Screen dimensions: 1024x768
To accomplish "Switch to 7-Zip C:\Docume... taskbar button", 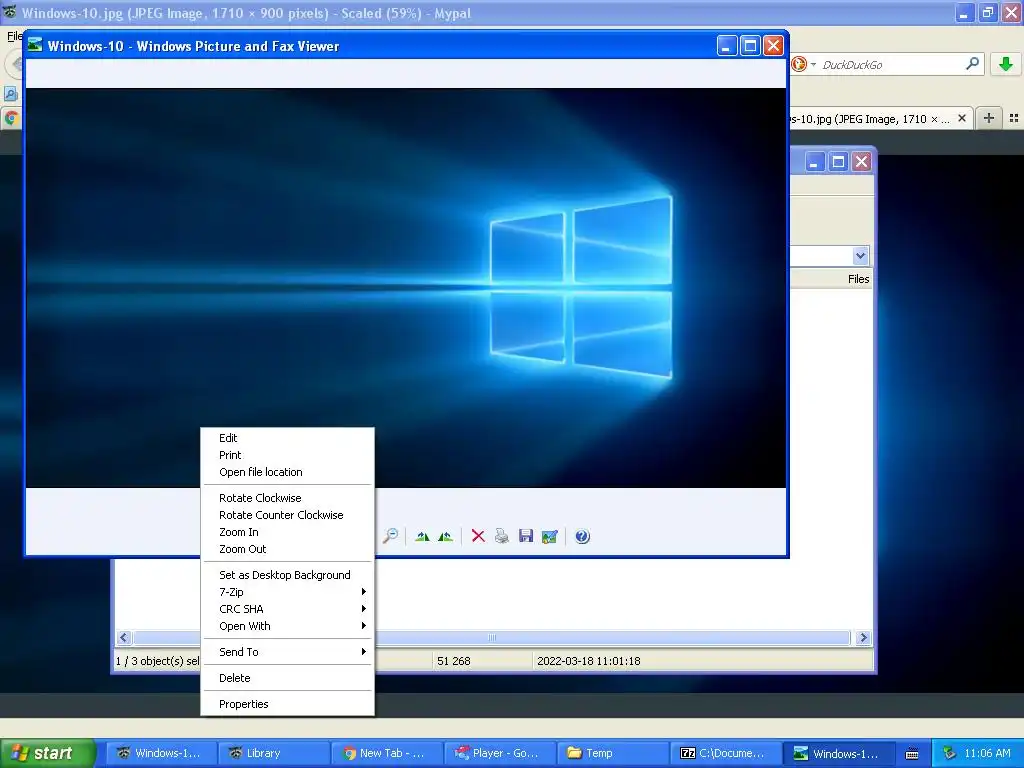I will coord(725,753).
